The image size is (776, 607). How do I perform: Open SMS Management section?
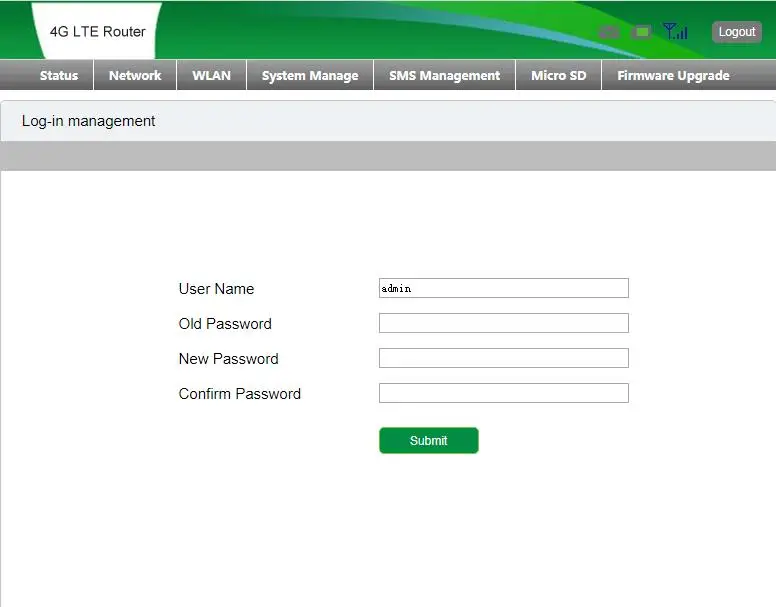point(444,76)
